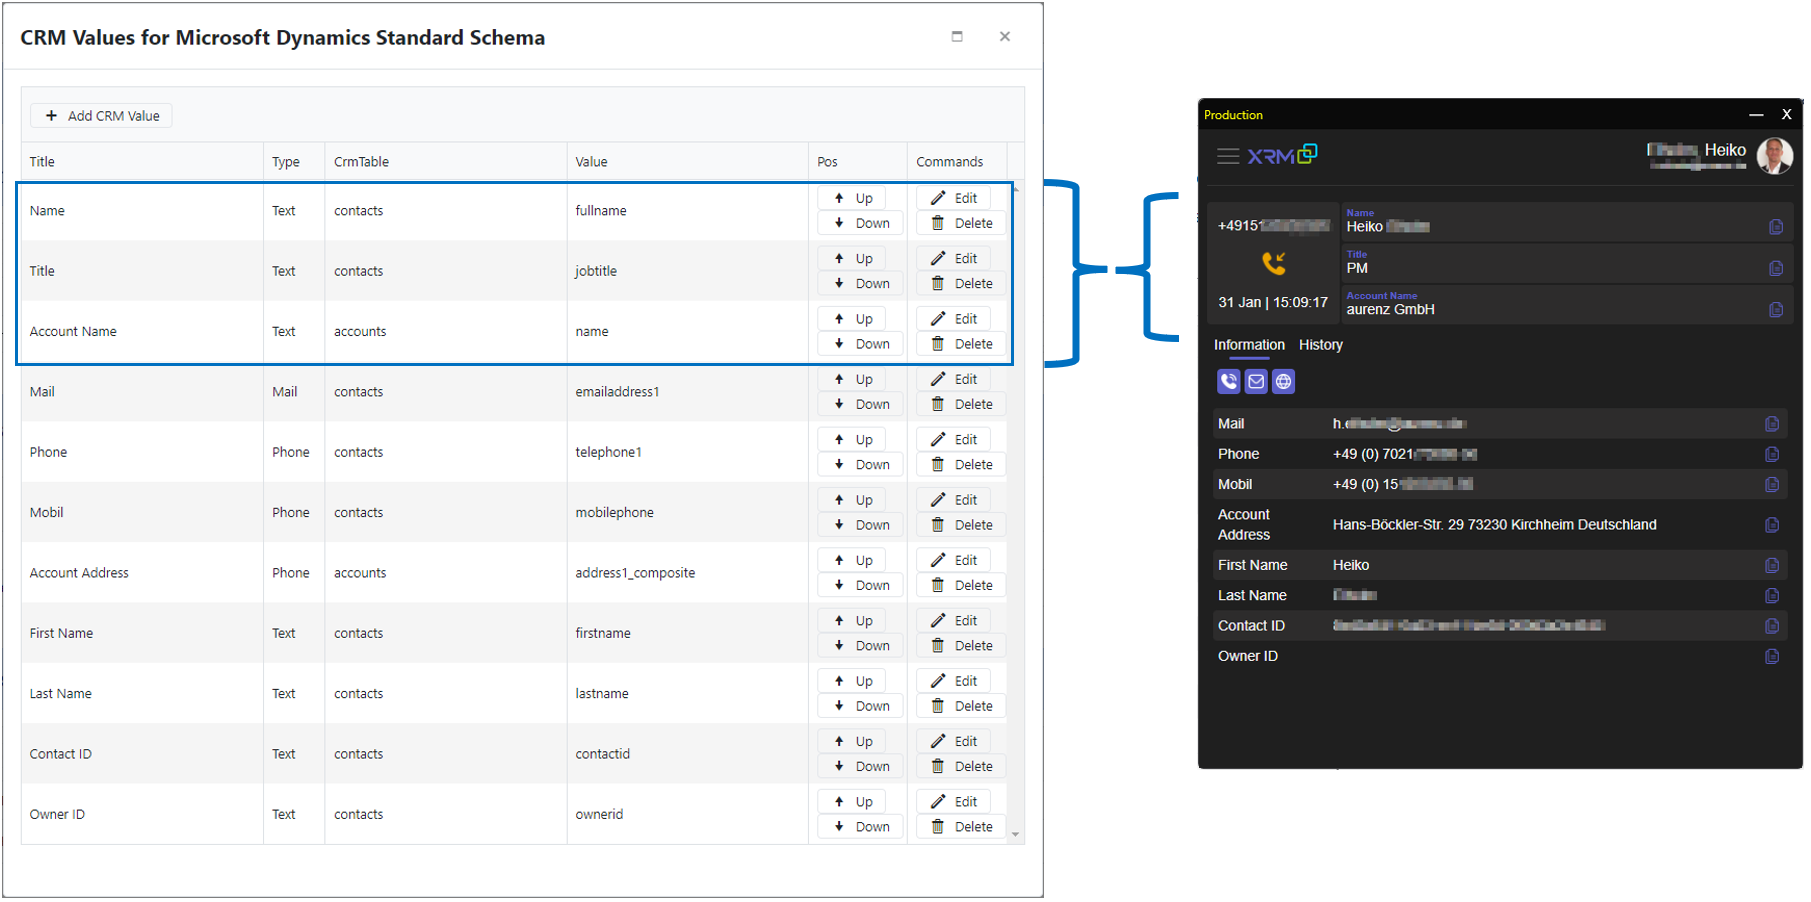
Task: Edit the Mail emailaddress1 row
Action: 954,379
